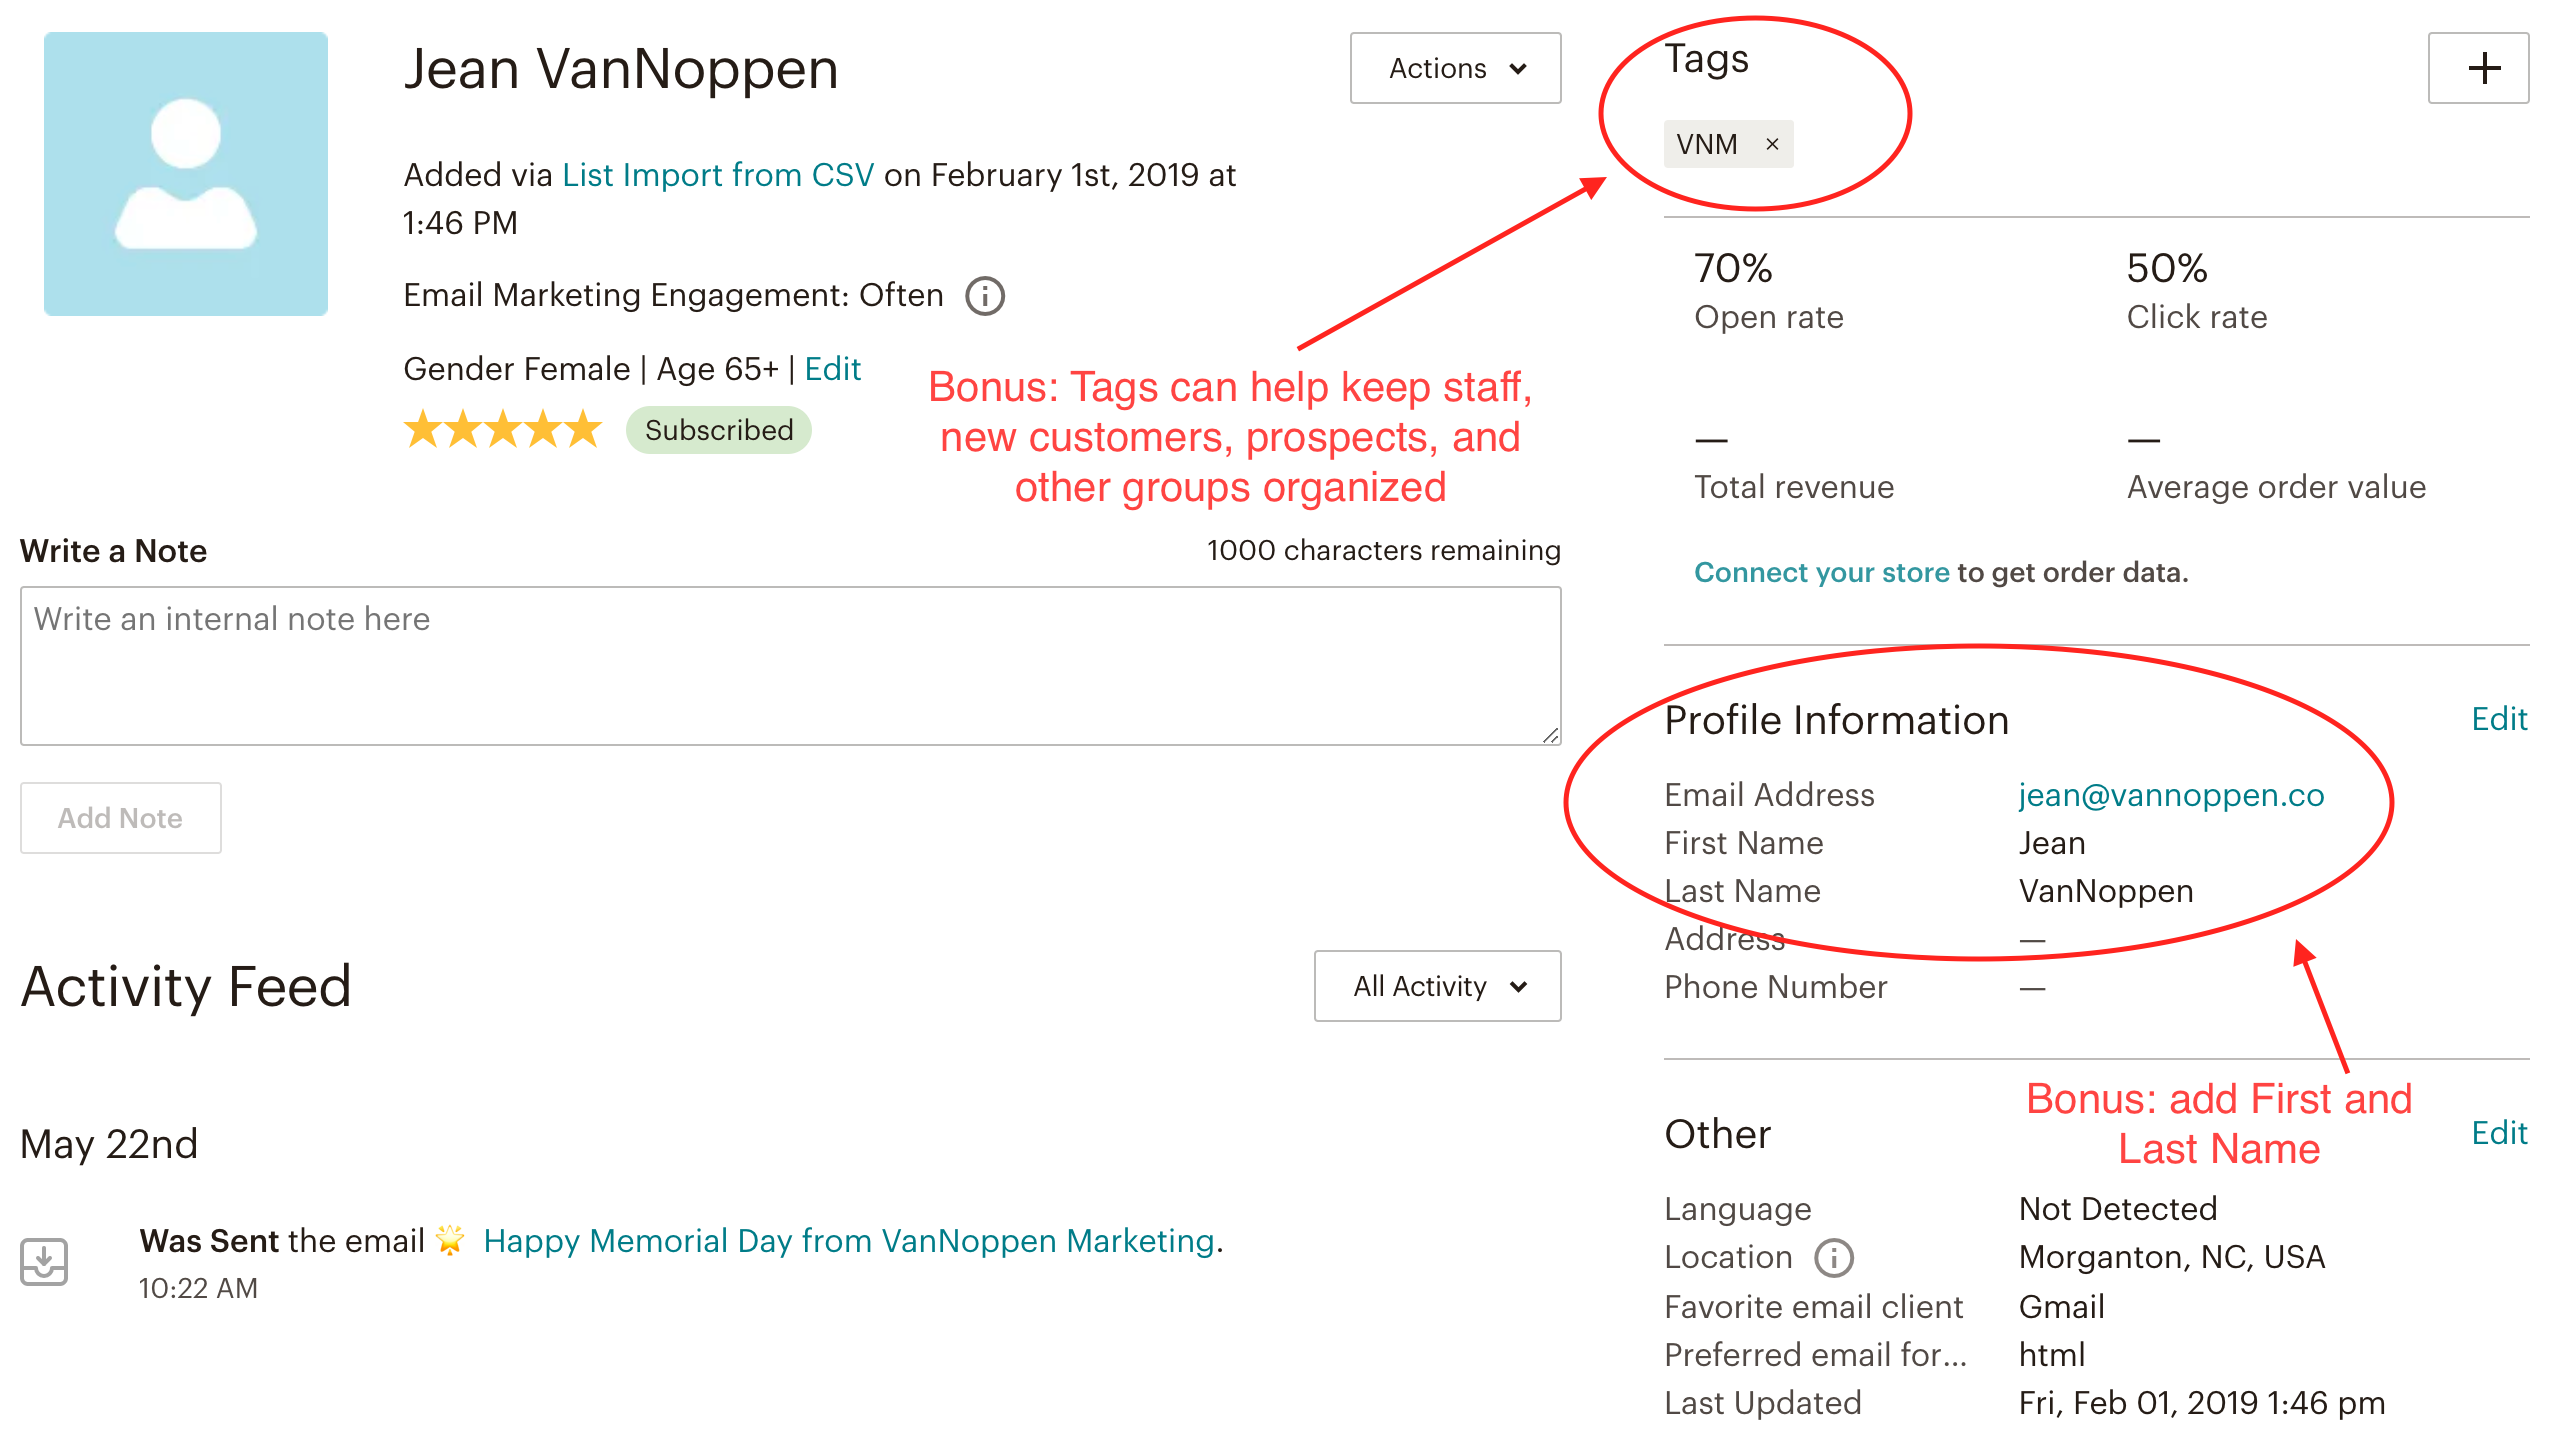Click the five-star contact rating
Viewport: 2562px width, 1432px height.
pyautogui.click(x=502, y=430)
